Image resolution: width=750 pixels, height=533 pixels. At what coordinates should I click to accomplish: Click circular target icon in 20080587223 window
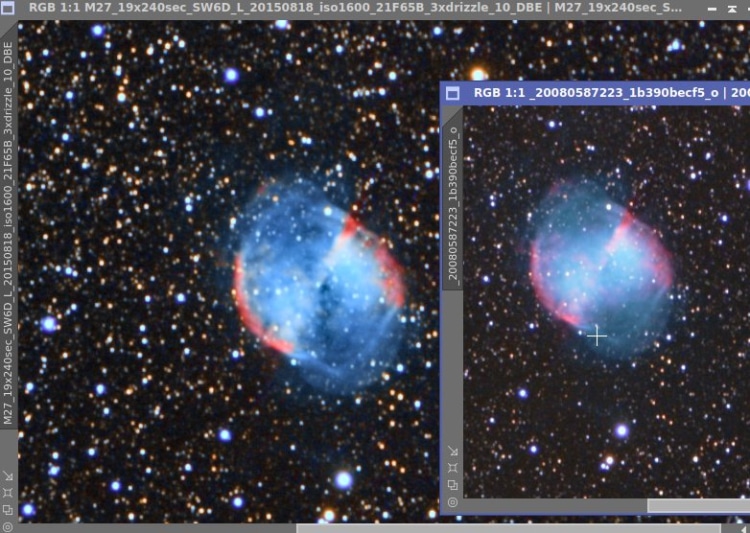[452, 502]
